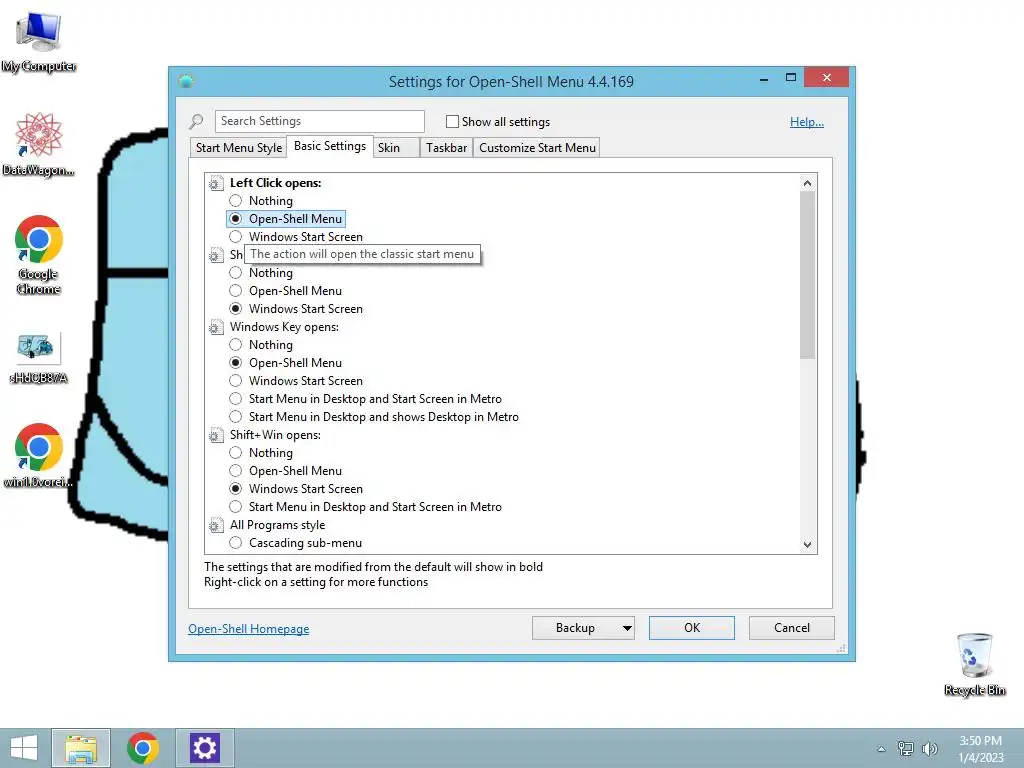1024x768 pixels.
Task: Click the settings list scrollbar thumb
Action: 807,275
